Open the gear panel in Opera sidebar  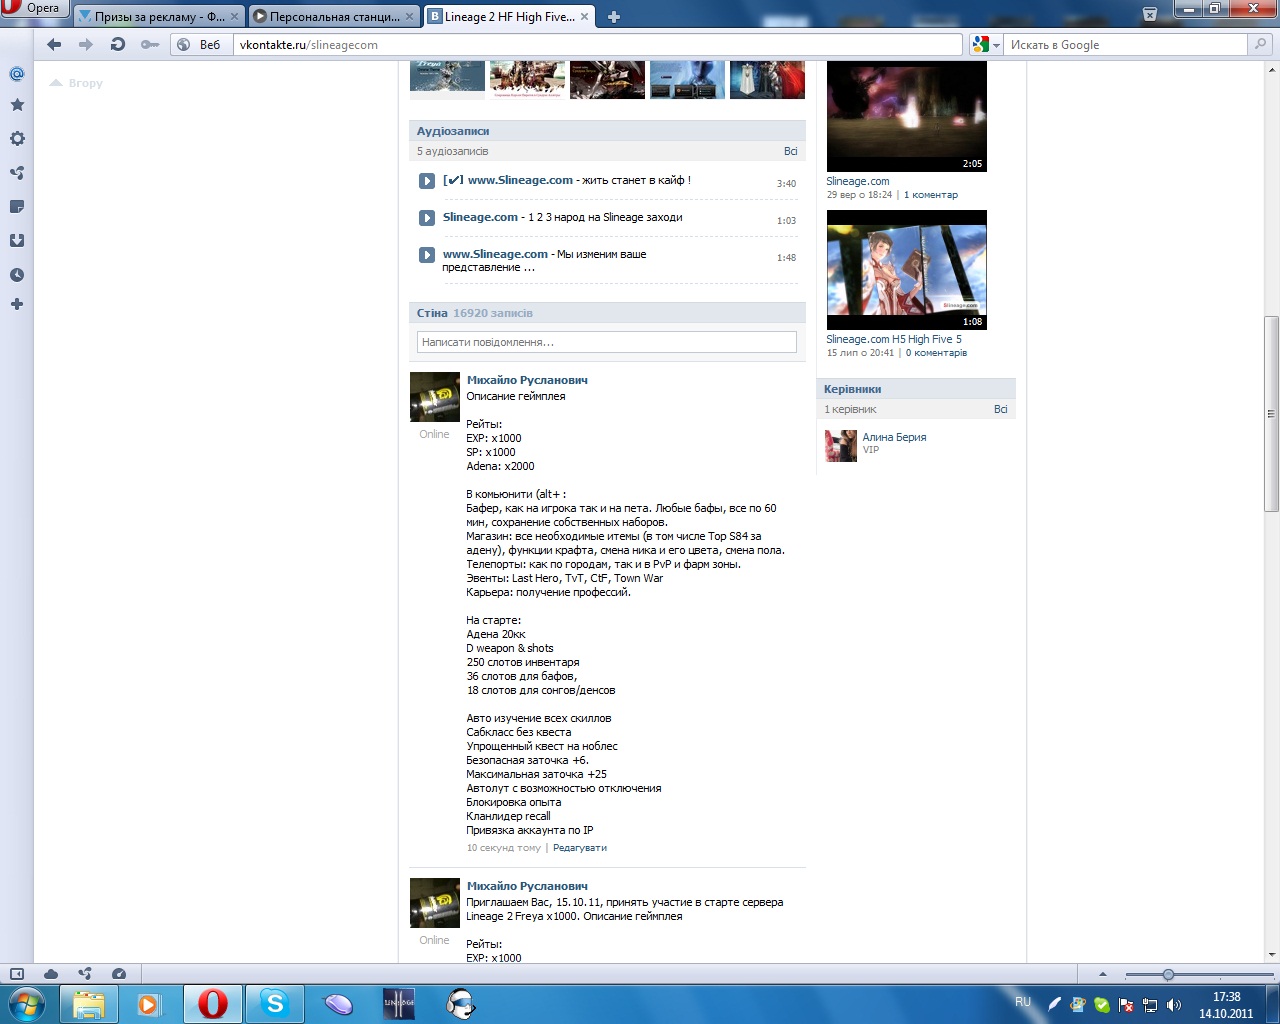17,139
